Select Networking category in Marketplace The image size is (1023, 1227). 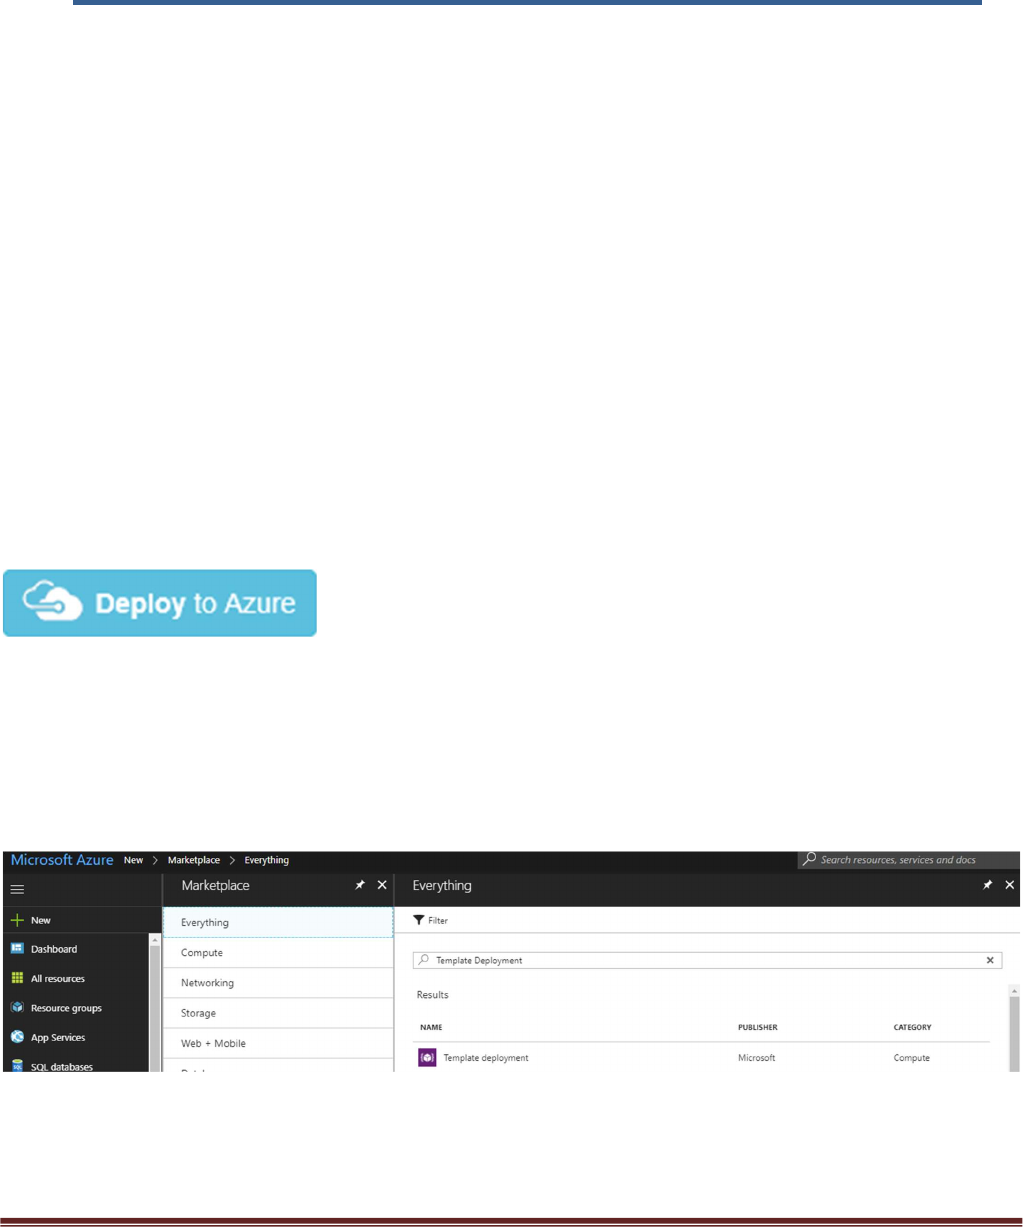pos(278,983)
